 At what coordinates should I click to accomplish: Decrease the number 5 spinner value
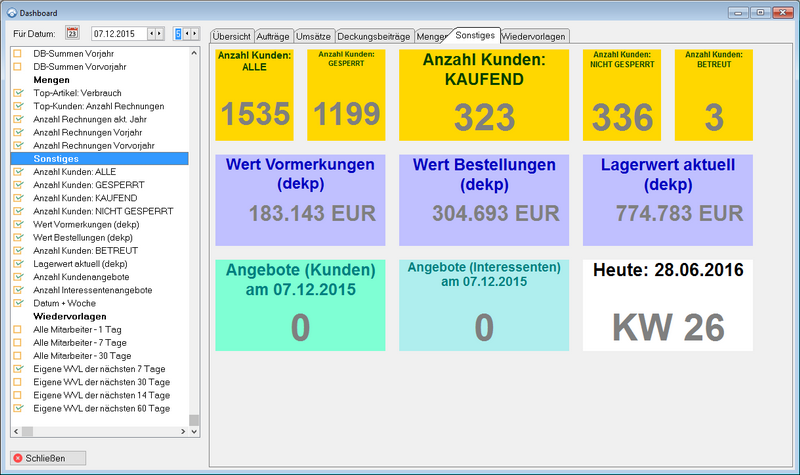[x=186, y=34]
